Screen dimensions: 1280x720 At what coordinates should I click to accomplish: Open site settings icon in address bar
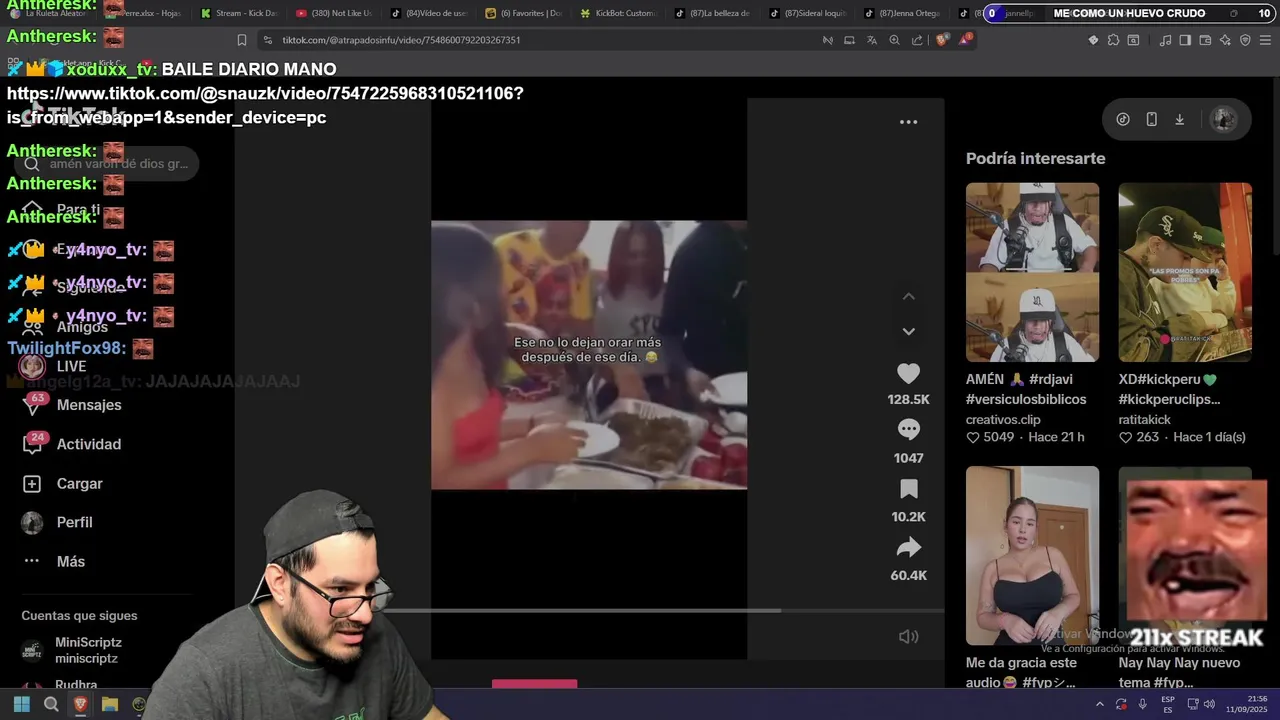tap(267, 40)
